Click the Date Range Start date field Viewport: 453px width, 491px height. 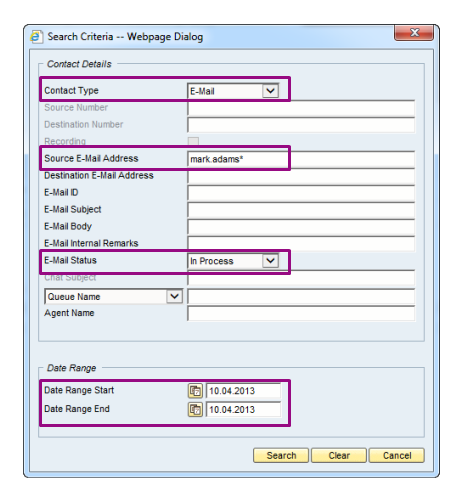point(243,391)
